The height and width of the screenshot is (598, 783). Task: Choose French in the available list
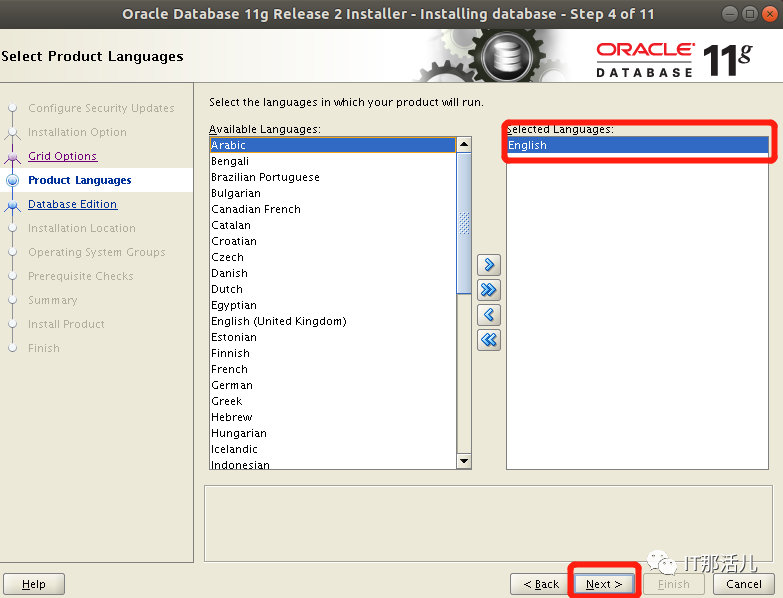333,369
